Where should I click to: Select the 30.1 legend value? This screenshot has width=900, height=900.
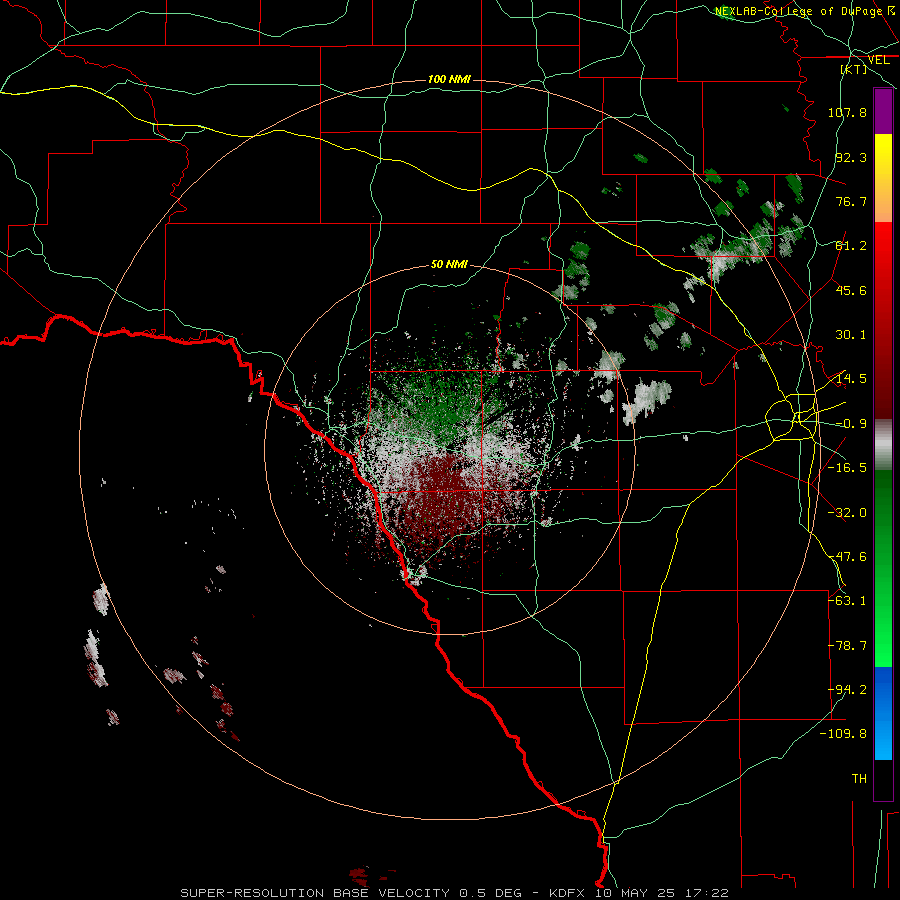click(851, 335)
